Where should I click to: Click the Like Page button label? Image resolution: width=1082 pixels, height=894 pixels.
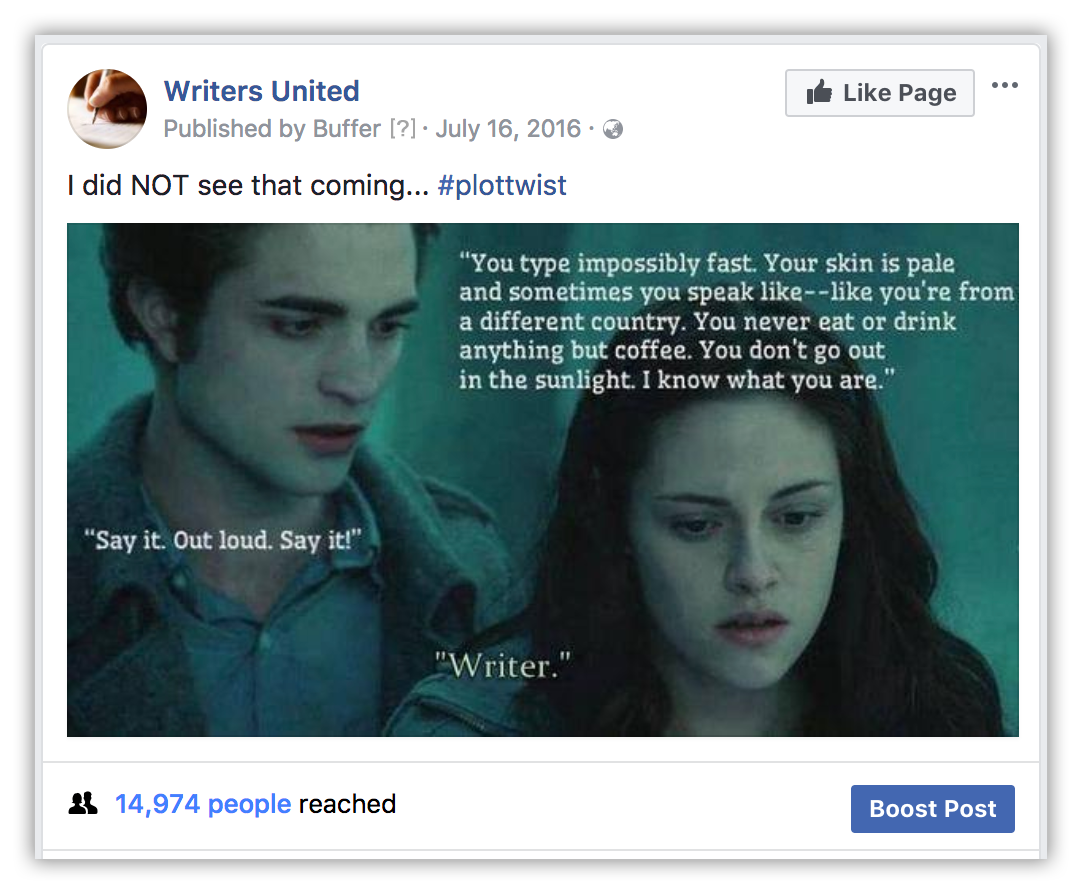(899, 93)
